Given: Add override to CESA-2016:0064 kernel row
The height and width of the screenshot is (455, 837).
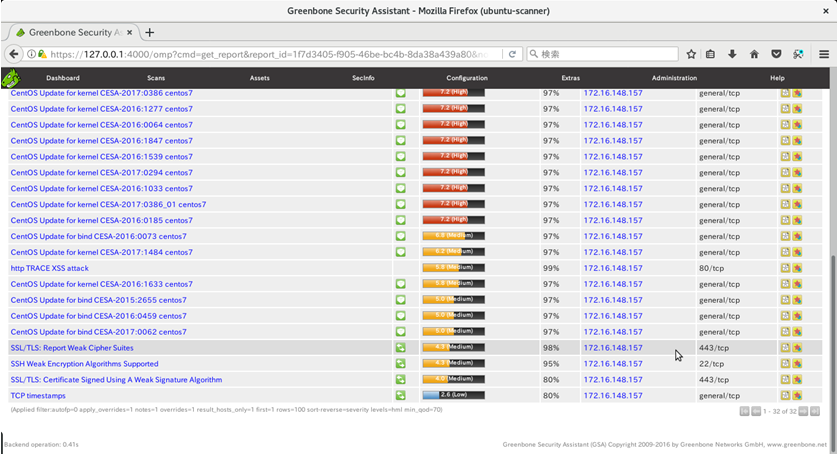Looking at the screenshot, I should pyautogui.click(x=797, y=124).
